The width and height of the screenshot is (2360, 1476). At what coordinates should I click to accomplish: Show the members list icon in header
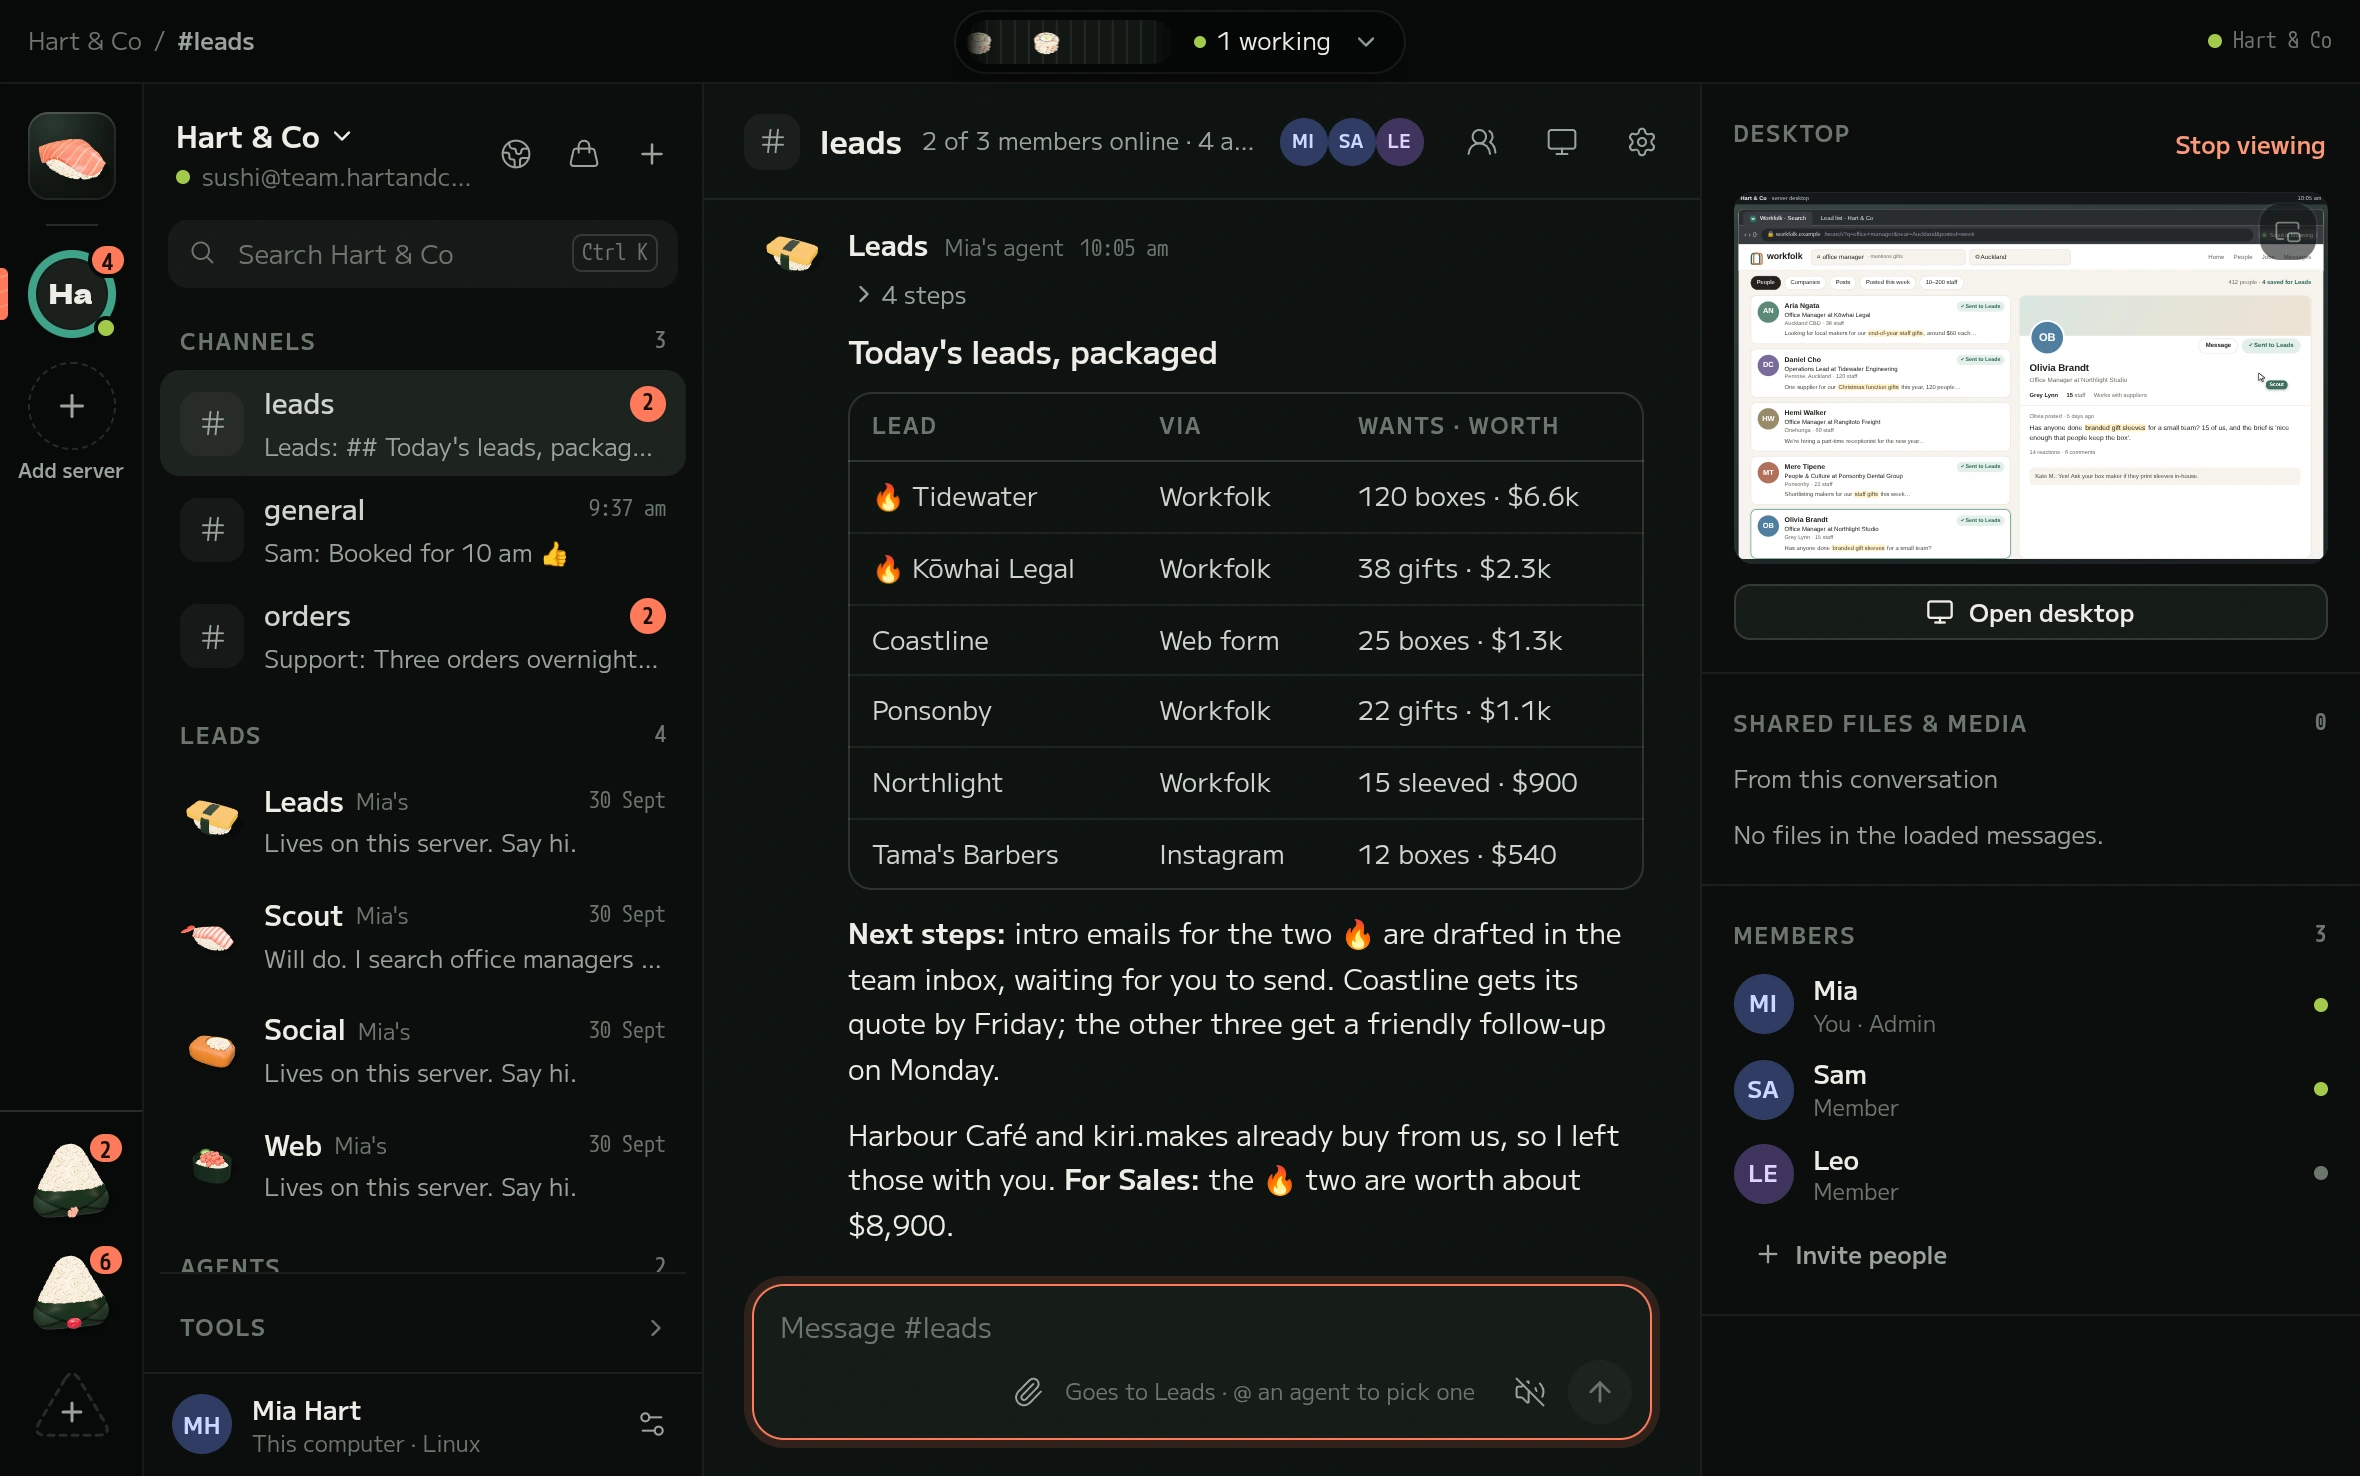pos(1482,142)
